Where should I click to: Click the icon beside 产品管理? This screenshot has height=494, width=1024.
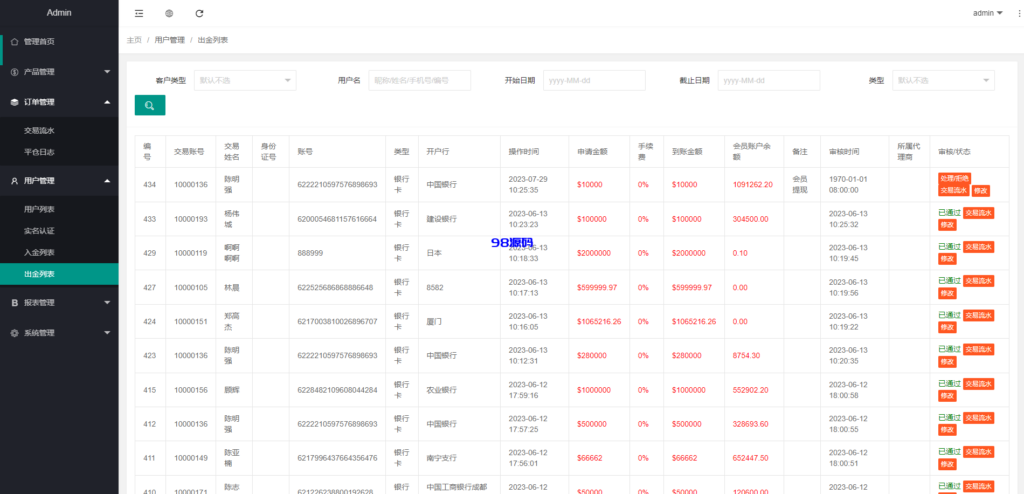pyautogui.click(x=14, y=72)
